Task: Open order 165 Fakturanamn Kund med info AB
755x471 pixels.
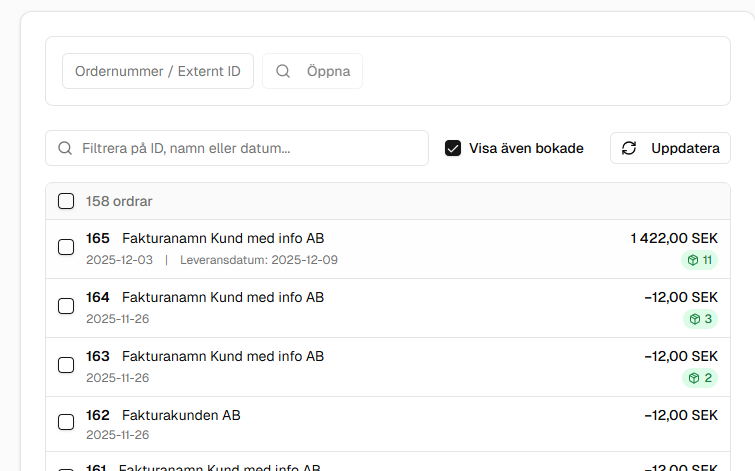Action: [x=388, y=249]
